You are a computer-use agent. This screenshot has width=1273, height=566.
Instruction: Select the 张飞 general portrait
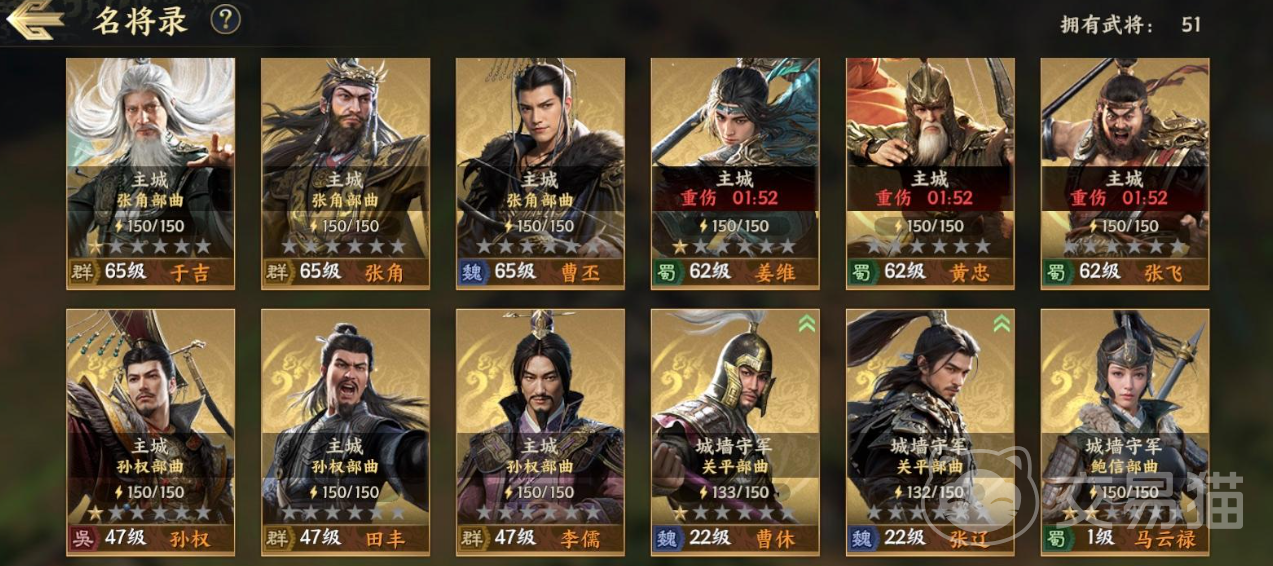coord(1125,173)
